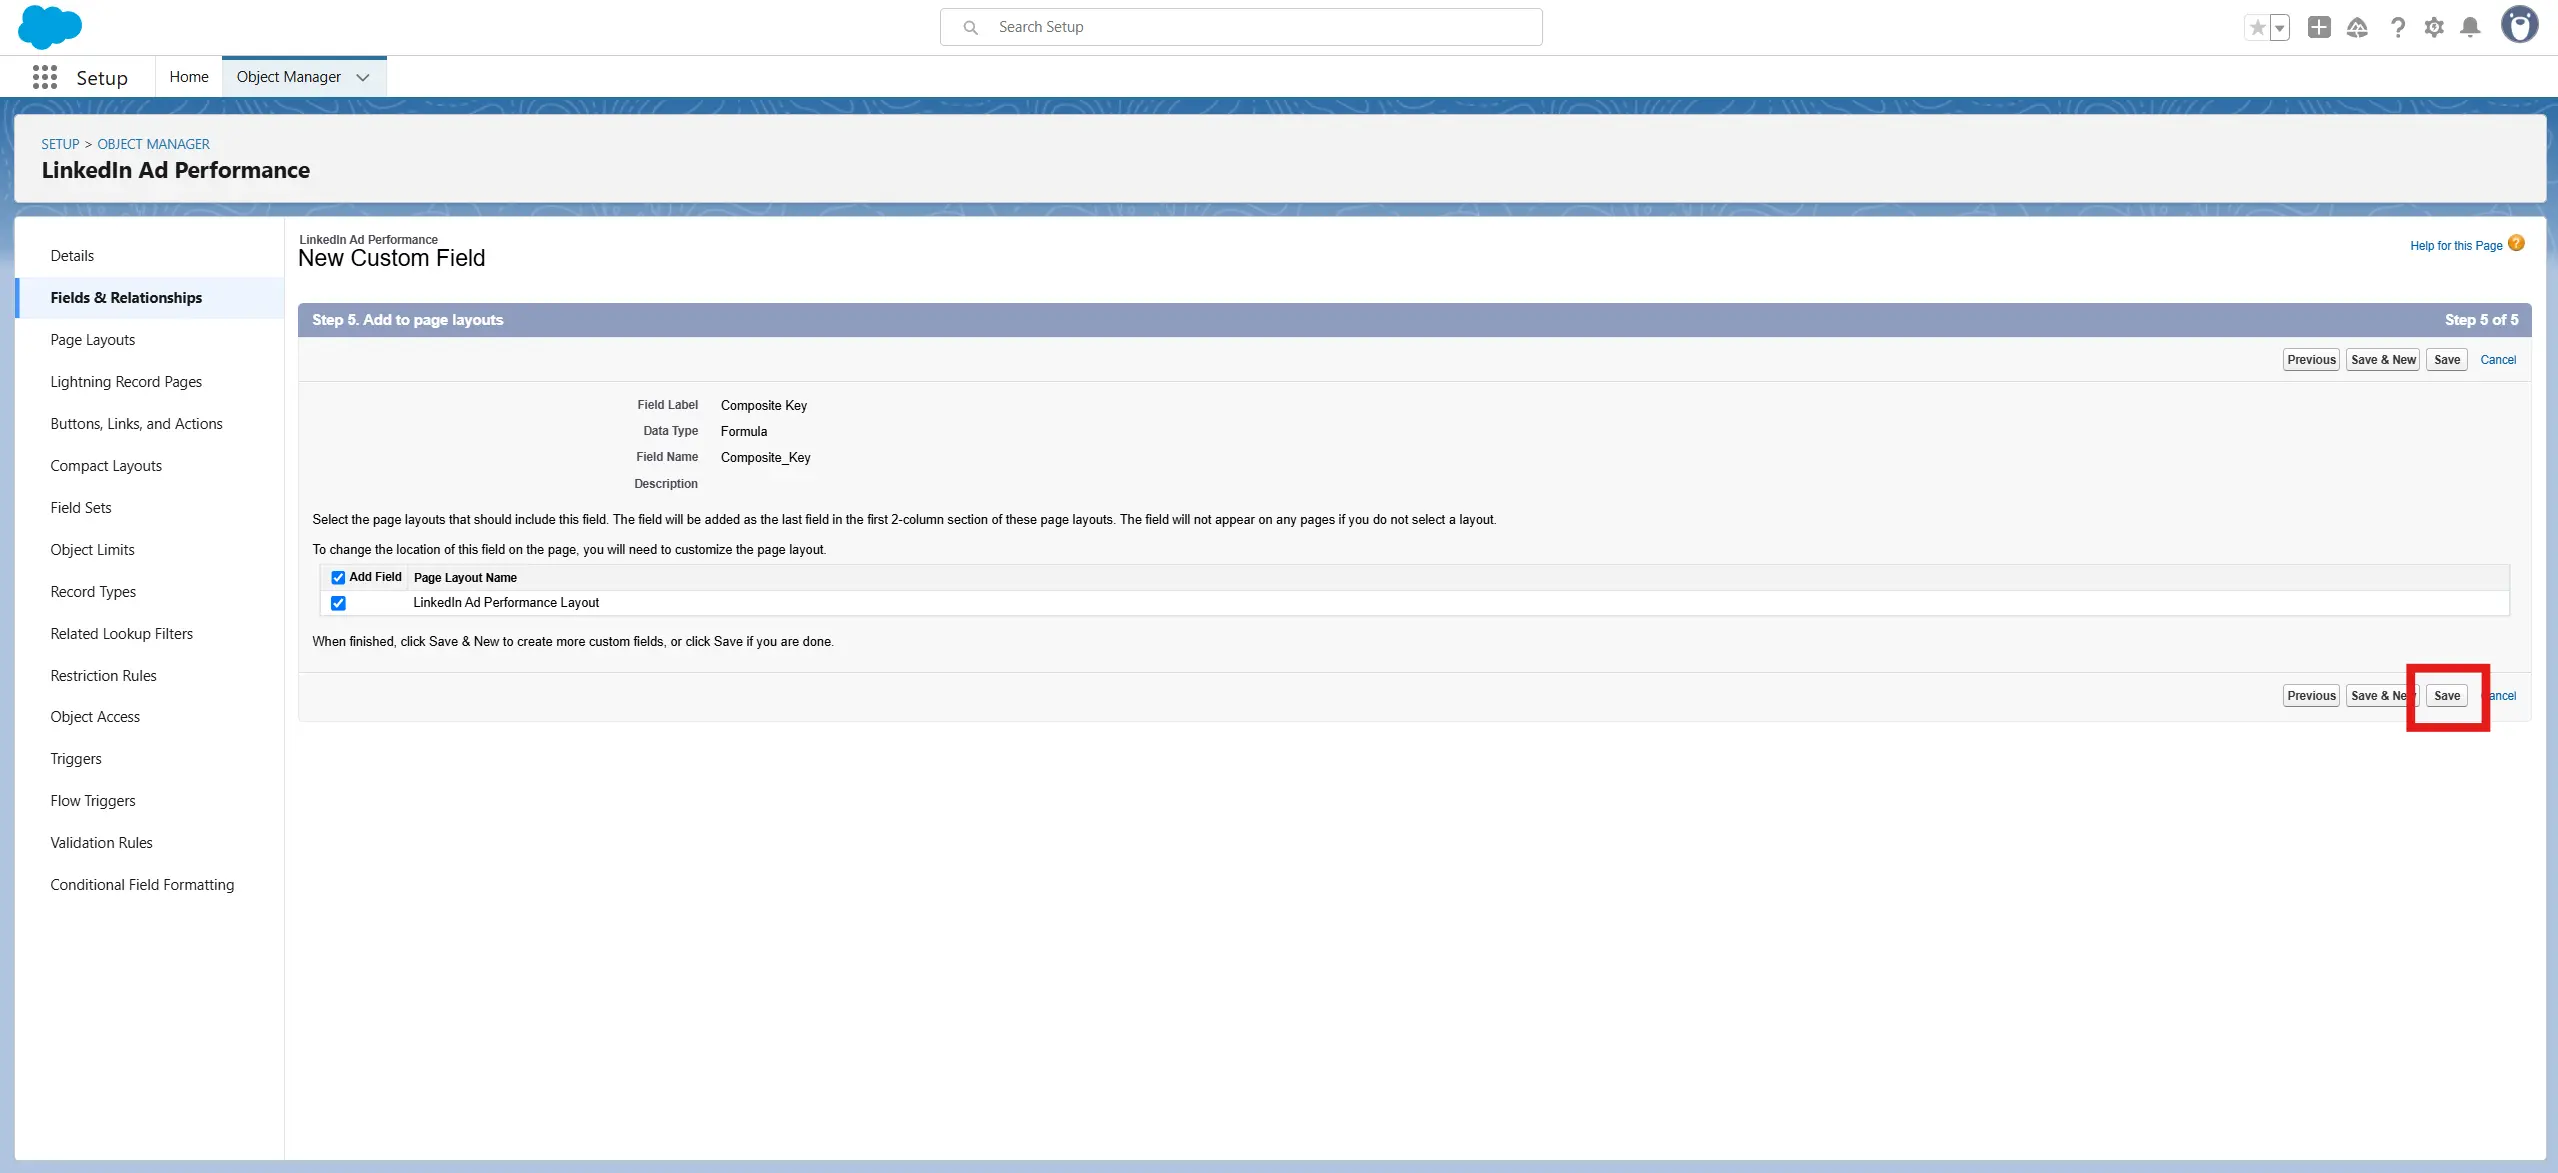Screen dimensions: 2558x1173
Task: Open the notifications bell
Action: (2470, 27)
